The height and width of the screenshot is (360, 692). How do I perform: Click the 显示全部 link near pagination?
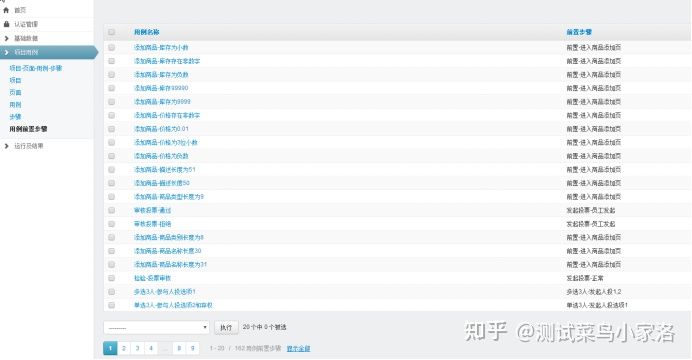point(298,349)
